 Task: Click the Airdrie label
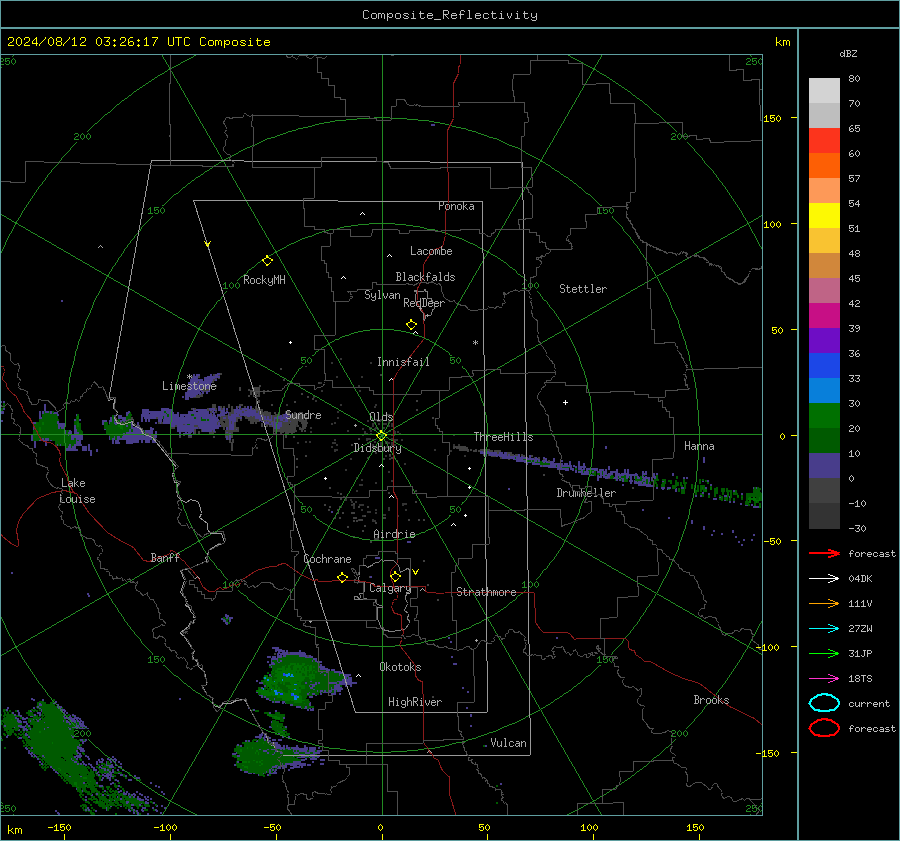[394, 534]
